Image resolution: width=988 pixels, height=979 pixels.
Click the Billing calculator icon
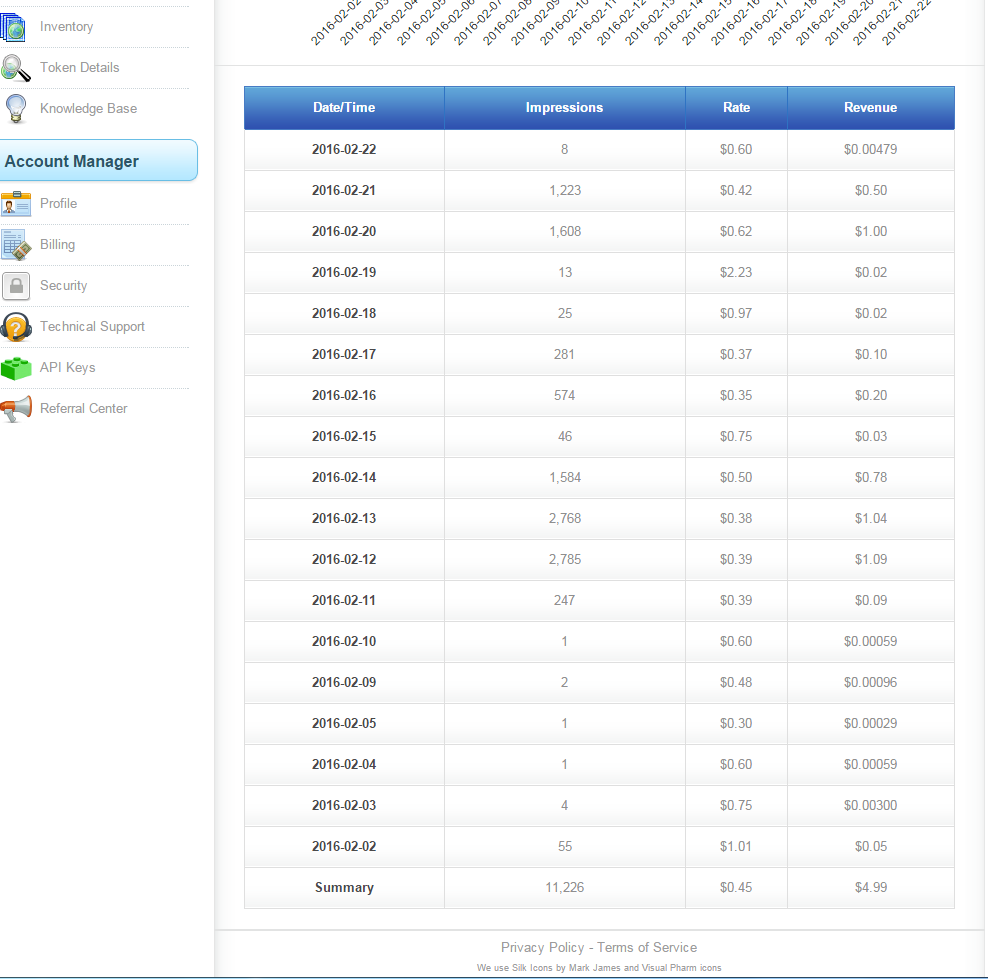15,245
